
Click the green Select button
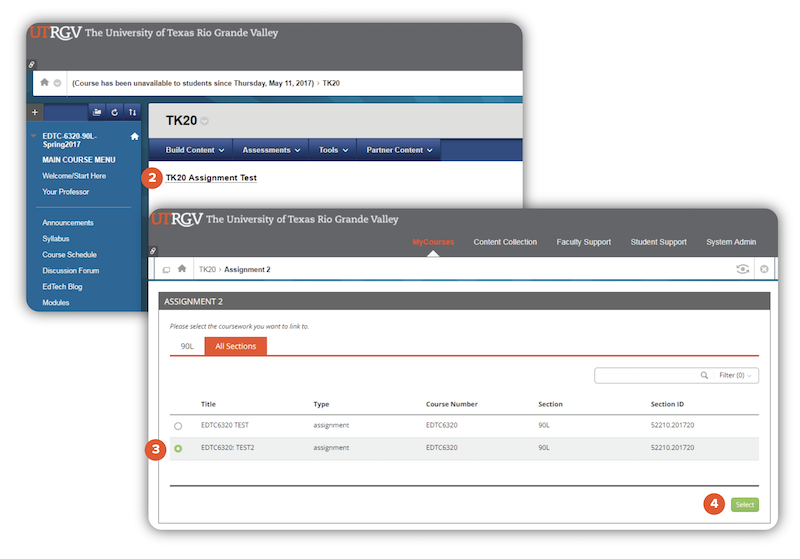pyautogui.click(x=745, y=504)
